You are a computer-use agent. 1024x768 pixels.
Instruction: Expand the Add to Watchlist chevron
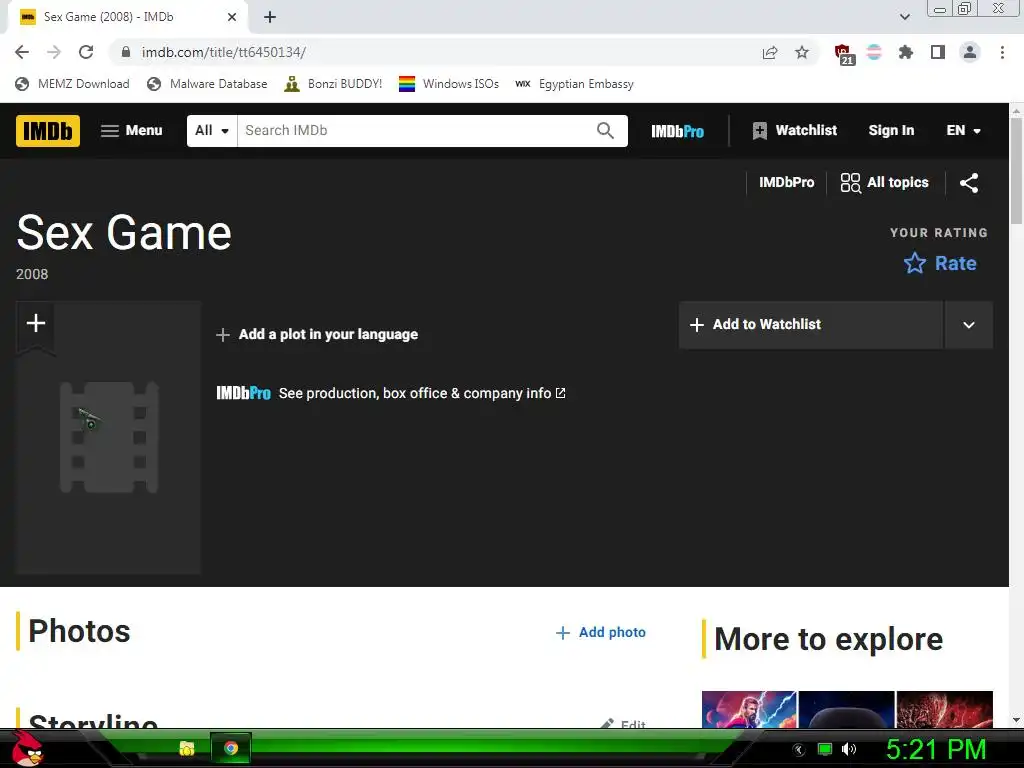pos(969,325)
